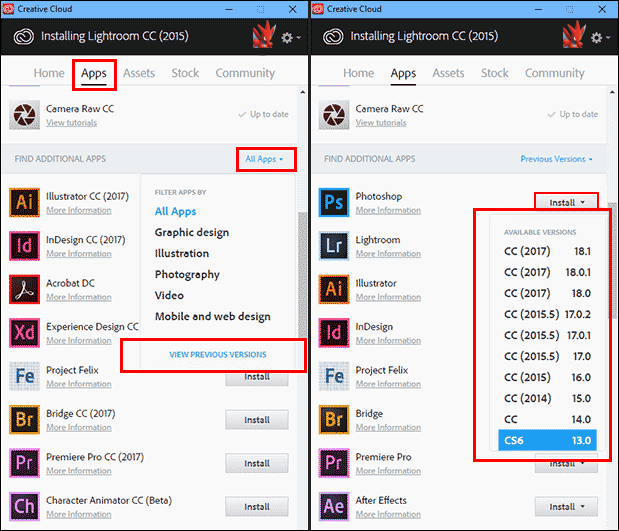Filter apps by Video
This screenshot has height=531, width=619.
169,295
